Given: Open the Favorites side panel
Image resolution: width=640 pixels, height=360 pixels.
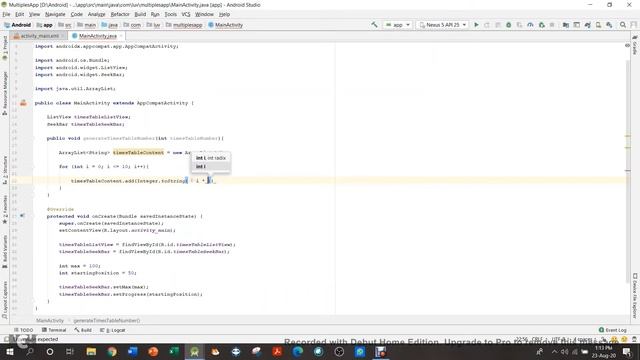Looking at the screenshot, I should (x=5, y=209).
